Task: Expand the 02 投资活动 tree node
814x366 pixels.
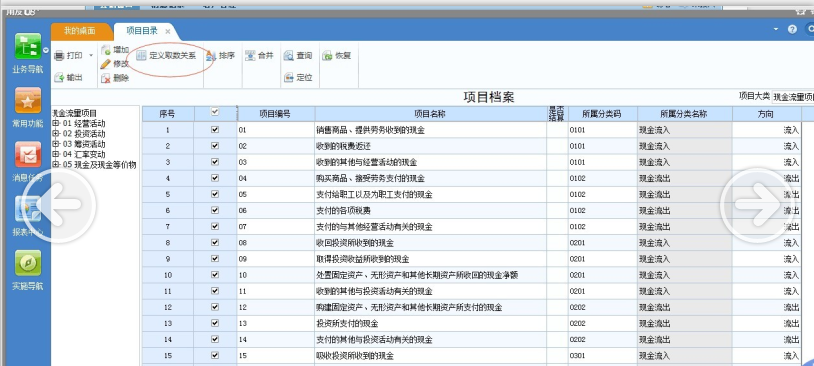Action: [56, 134]
